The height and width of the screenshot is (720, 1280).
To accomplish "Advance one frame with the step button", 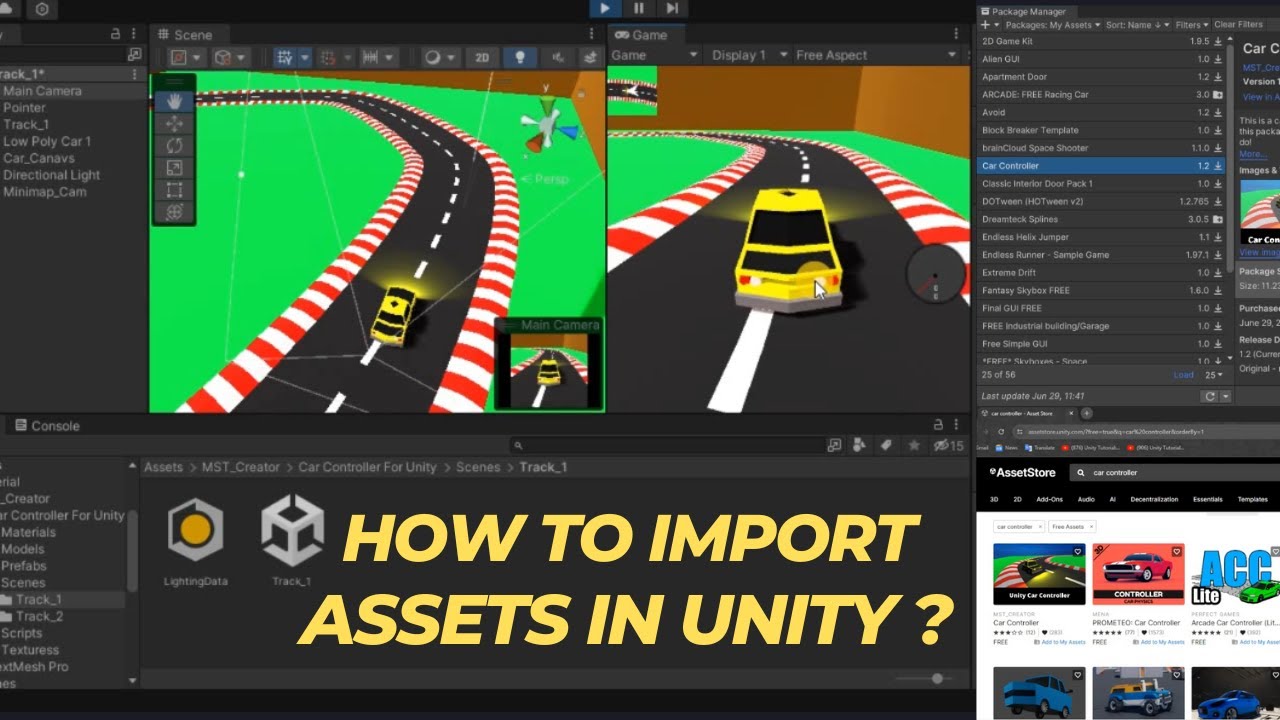I will (672, 8).
